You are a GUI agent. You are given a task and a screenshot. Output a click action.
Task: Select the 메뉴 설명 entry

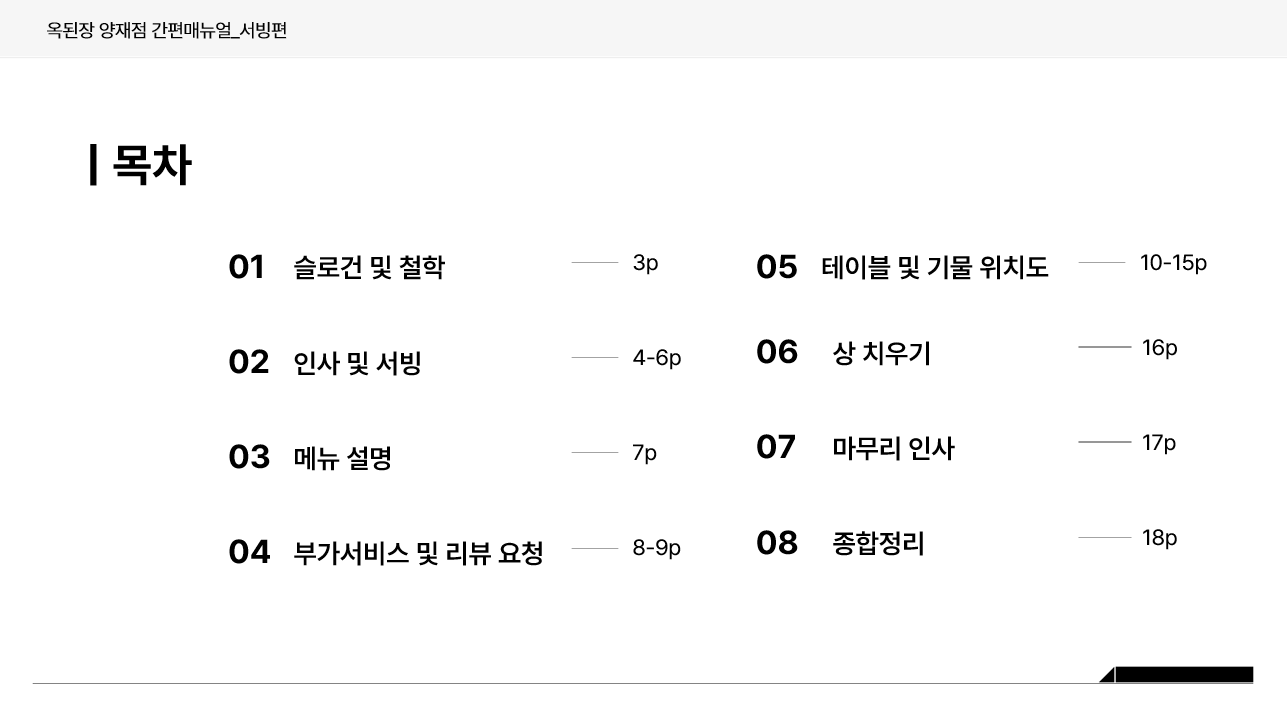342,458
